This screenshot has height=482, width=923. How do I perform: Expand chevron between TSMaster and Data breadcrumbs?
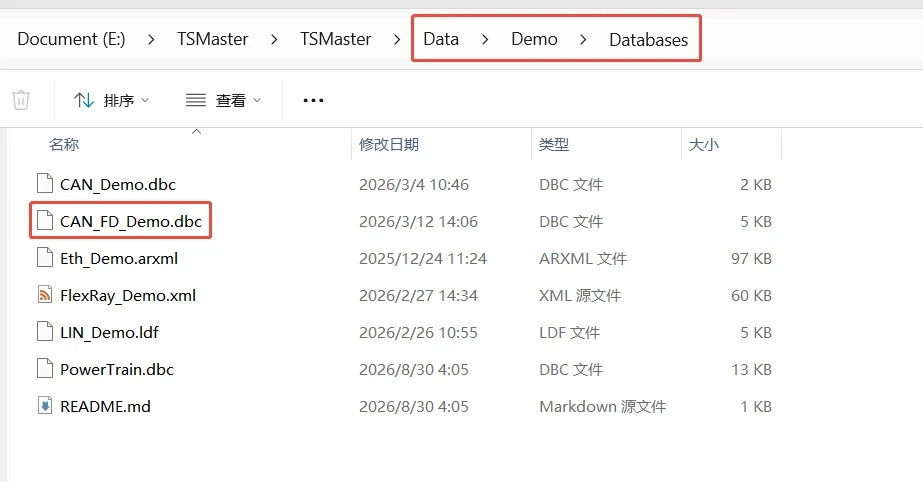[x=397, y=39]
